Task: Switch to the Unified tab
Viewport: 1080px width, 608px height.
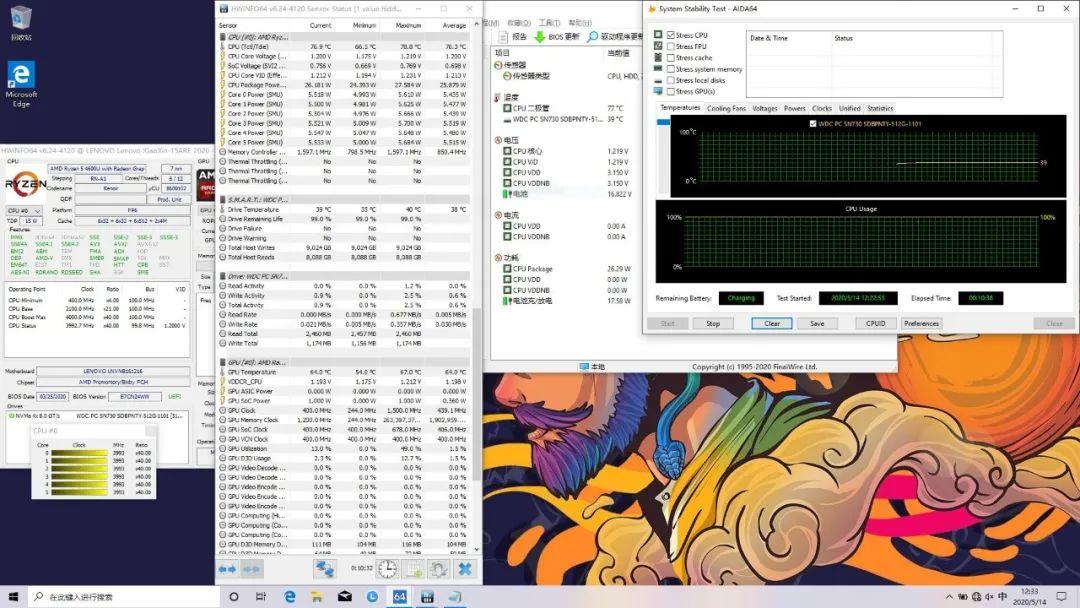Action: tap(849, 108)
